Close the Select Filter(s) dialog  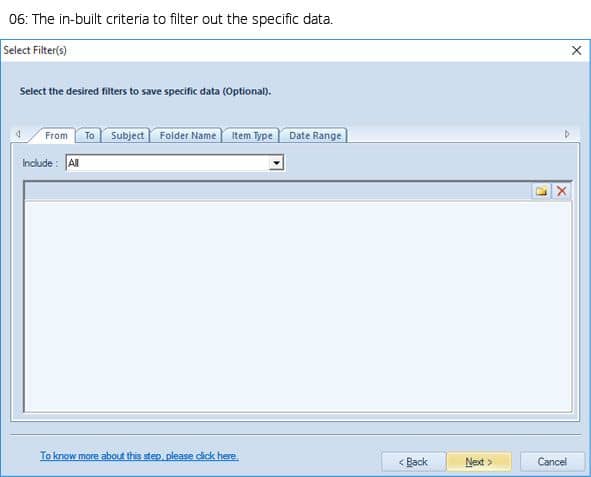[x=576, y=50]
